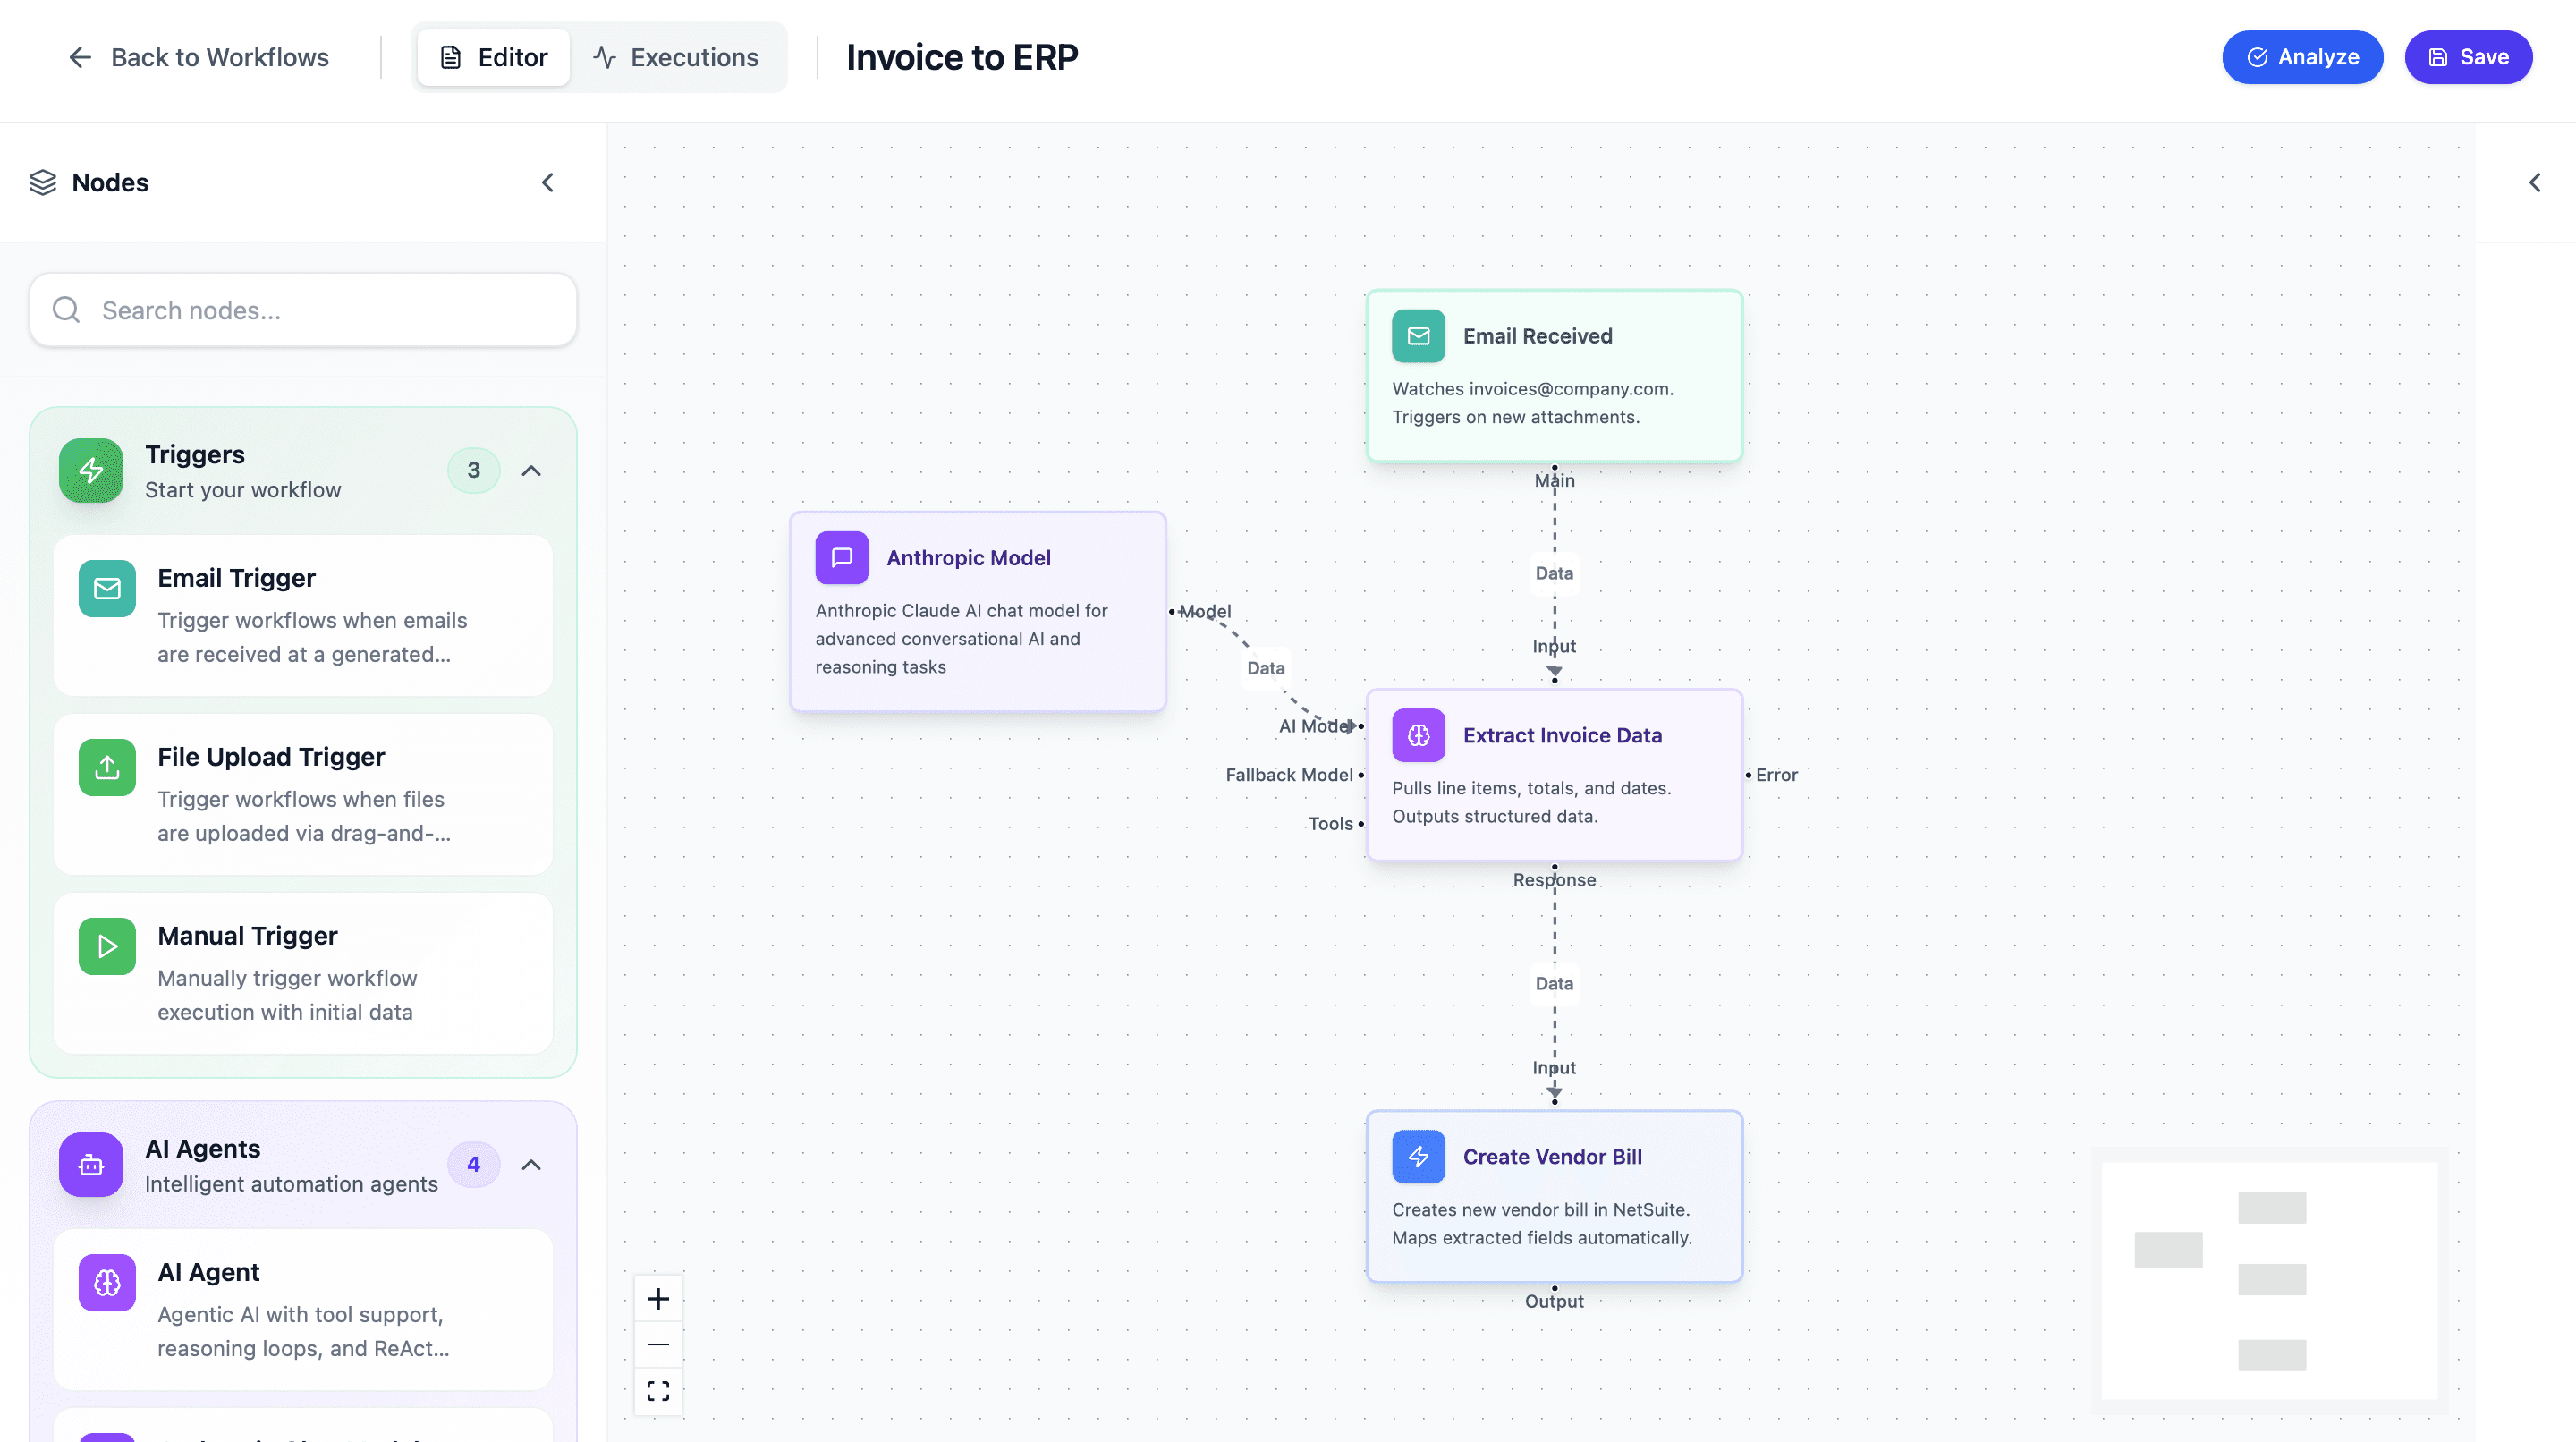Viewport: 2576px width, 1442px height.
Task: Collapse the Triggers category
Action: click(531, 471)
